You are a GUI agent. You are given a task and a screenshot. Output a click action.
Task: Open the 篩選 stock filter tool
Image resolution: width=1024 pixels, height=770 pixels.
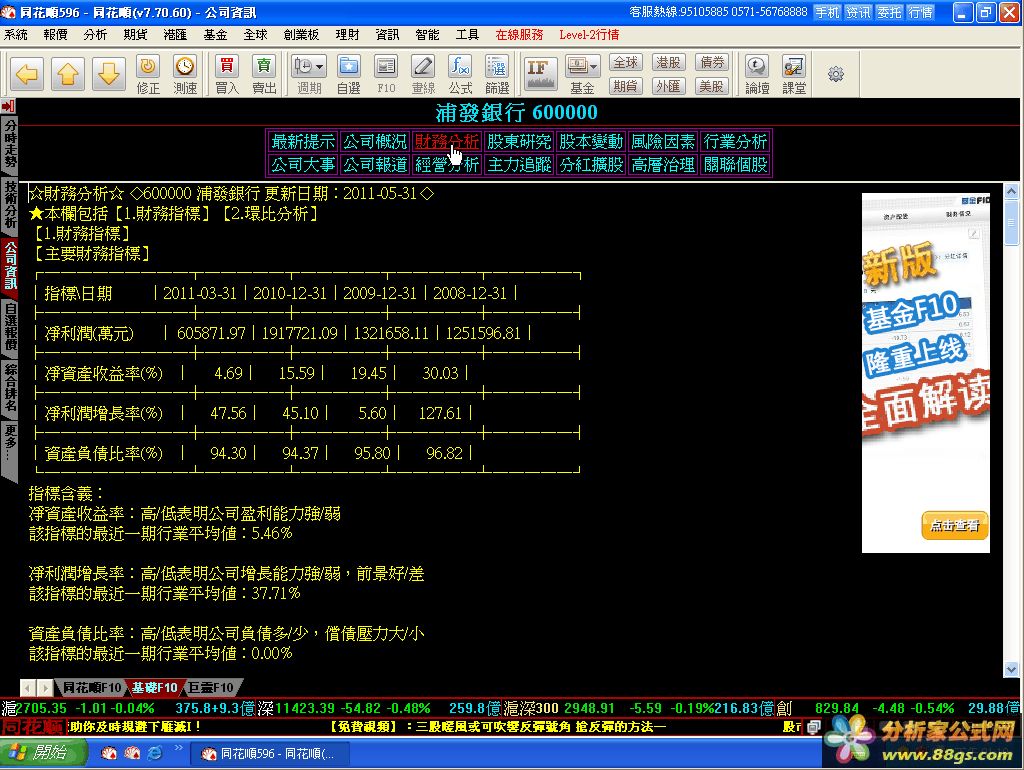point(497,74)
